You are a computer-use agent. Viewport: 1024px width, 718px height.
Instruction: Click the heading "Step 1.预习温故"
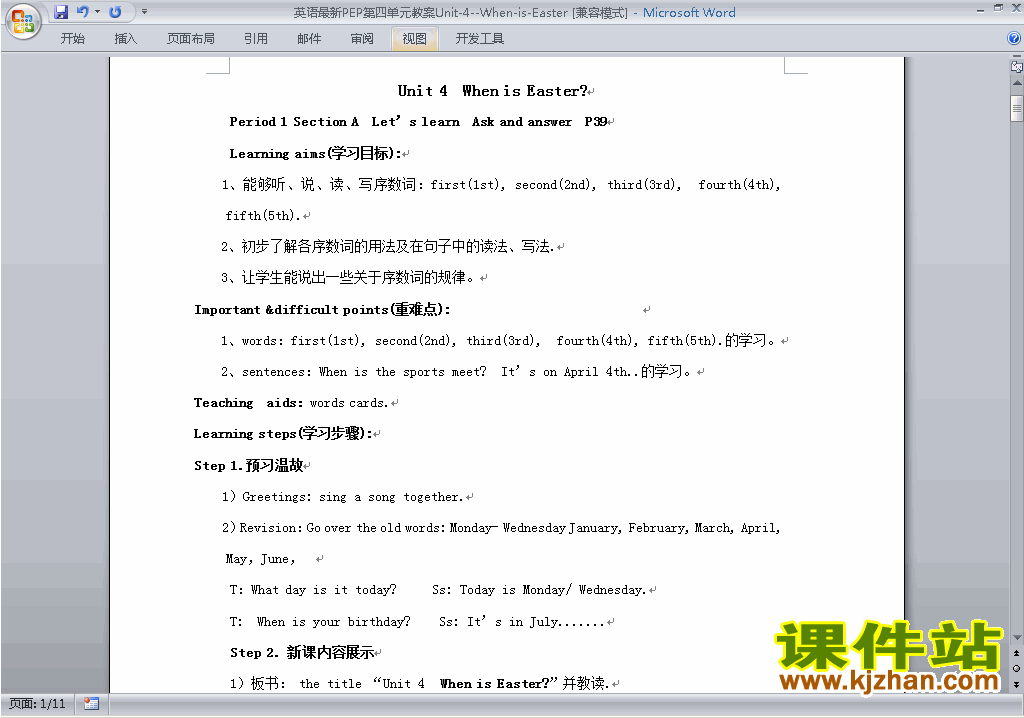[x=249, y=465]
